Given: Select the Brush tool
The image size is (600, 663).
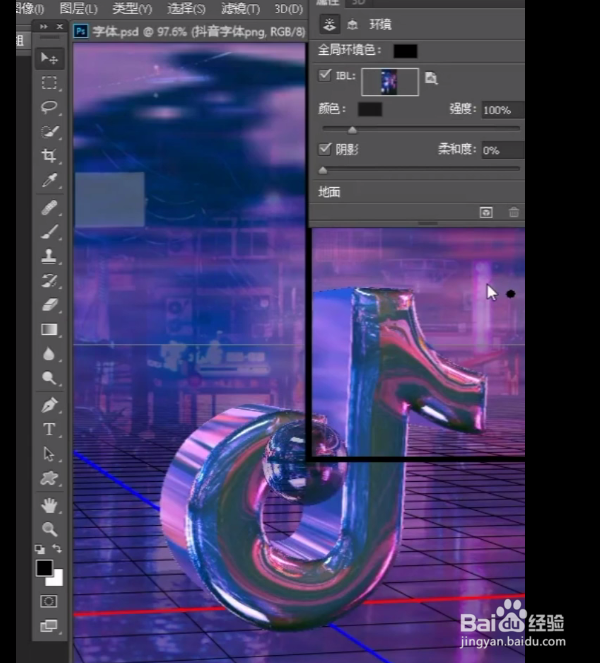Looking at the screenshot, I should click(x=49, y=232).
